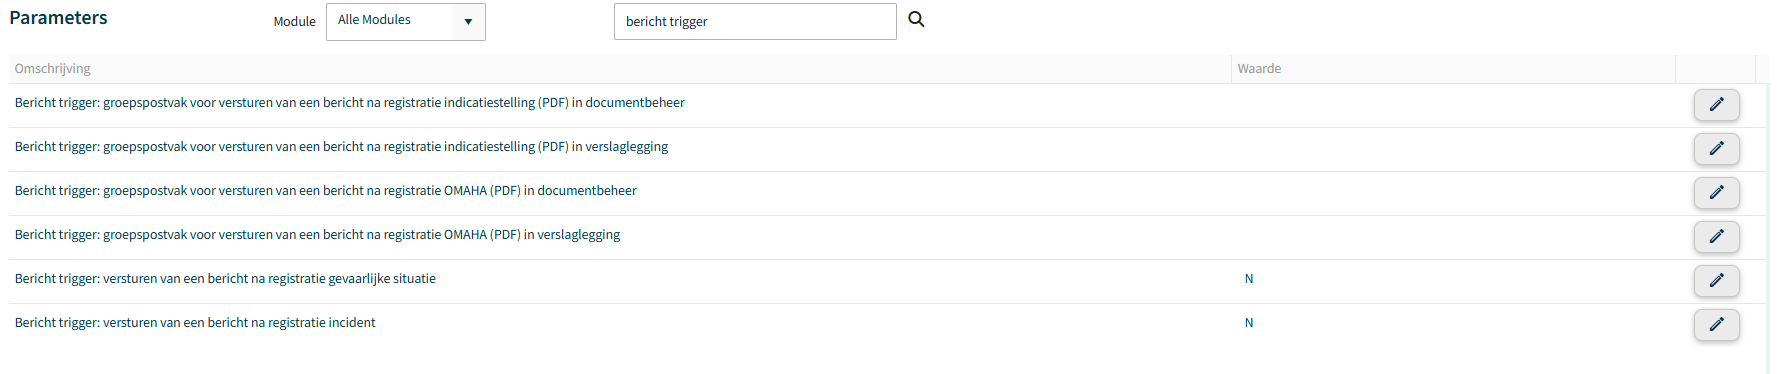Click the N value for registratie incident
Viewport: 1780px width, 374px height.
pyautogui.click(x=1249, y=323)
